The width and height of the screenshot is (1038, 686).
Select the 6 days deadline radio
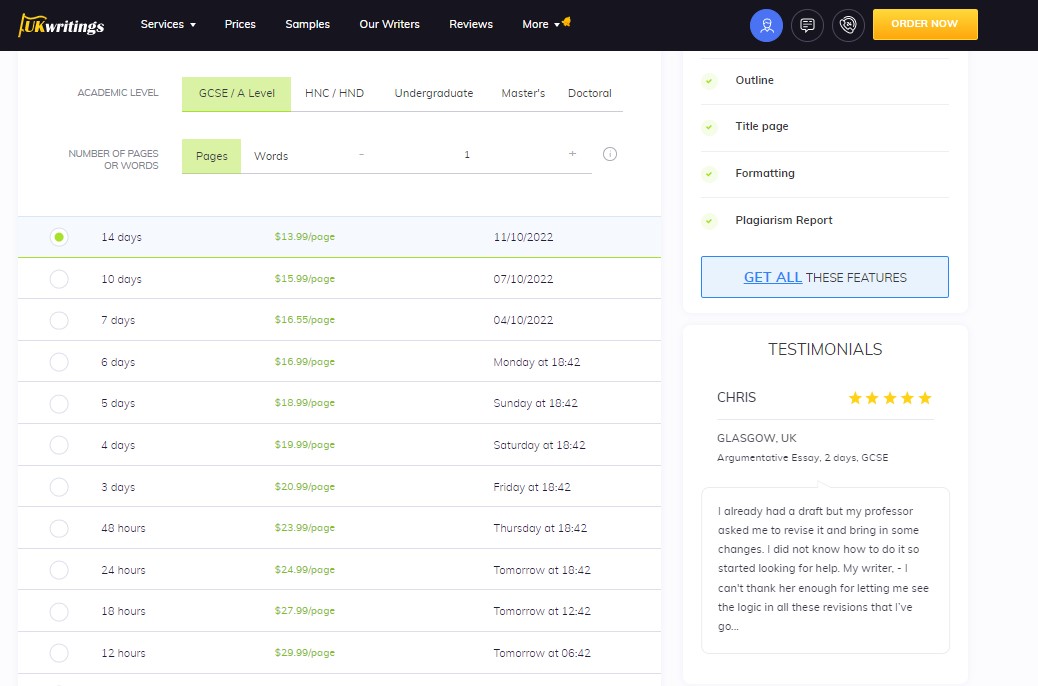59,362
